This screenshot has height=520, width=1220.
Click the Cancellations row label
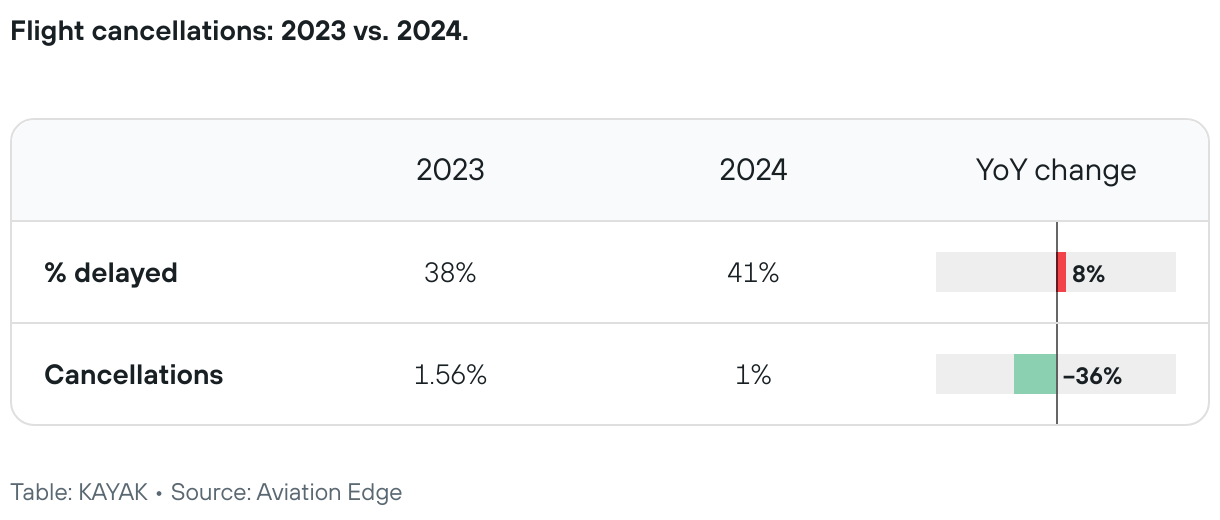coord(134,375)
